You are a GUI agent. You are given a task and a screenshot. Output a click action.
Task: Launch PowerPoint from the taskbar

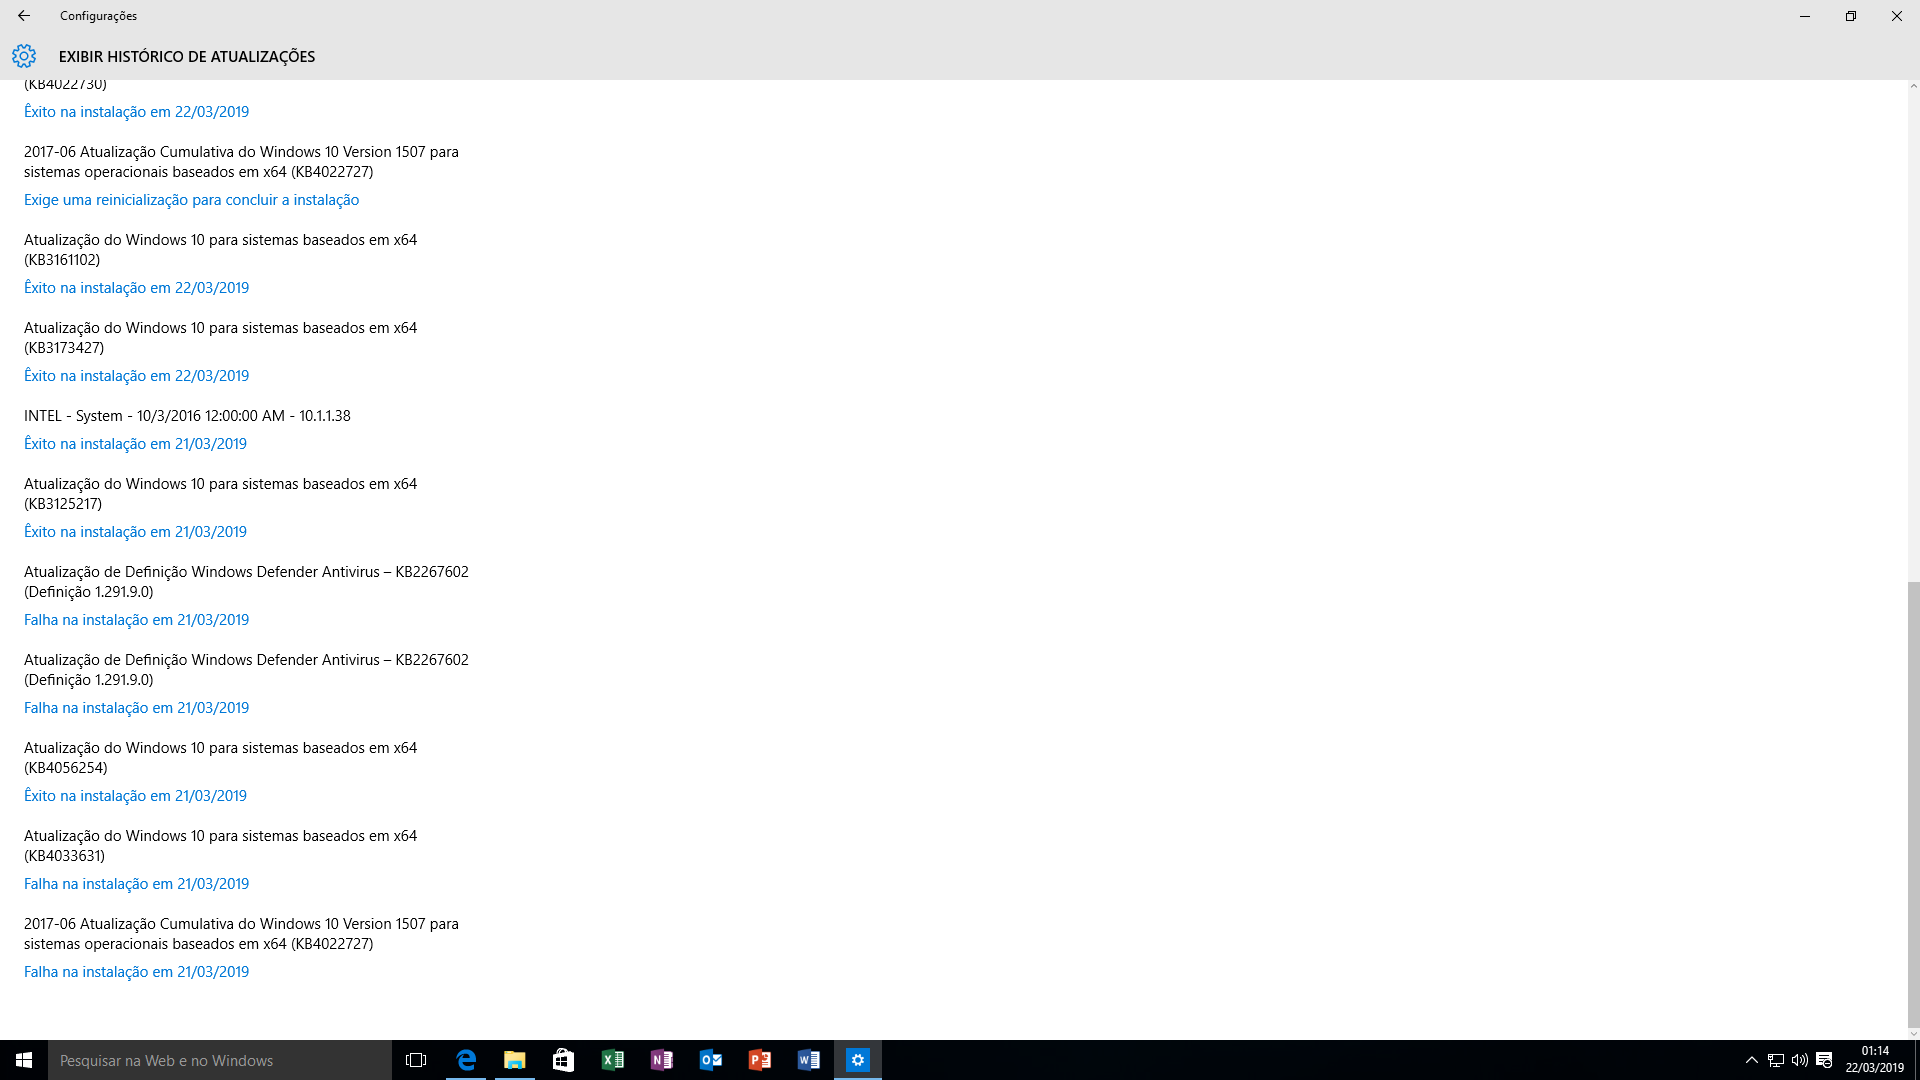point(760,1060)
